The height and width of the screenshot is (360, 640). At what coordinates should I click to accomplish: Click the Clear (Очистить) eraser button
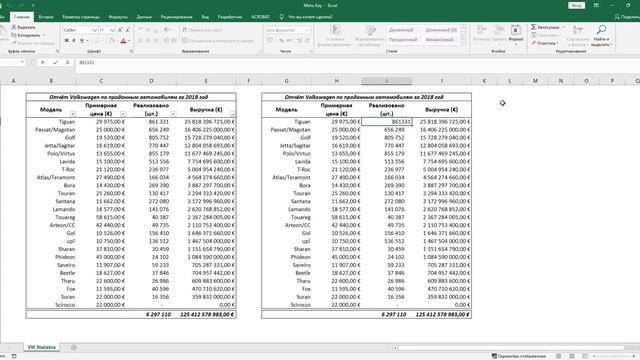pos(545,43)
